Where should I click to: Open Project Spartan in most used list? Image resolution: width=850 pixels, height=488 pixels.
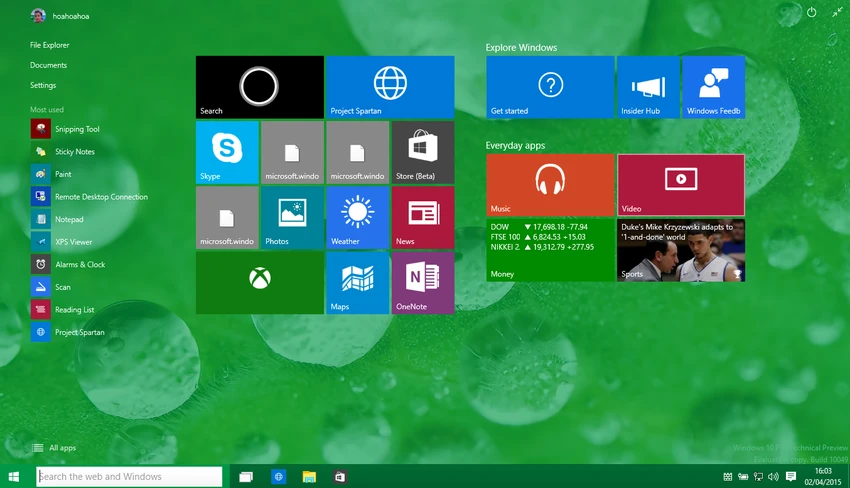68,332
